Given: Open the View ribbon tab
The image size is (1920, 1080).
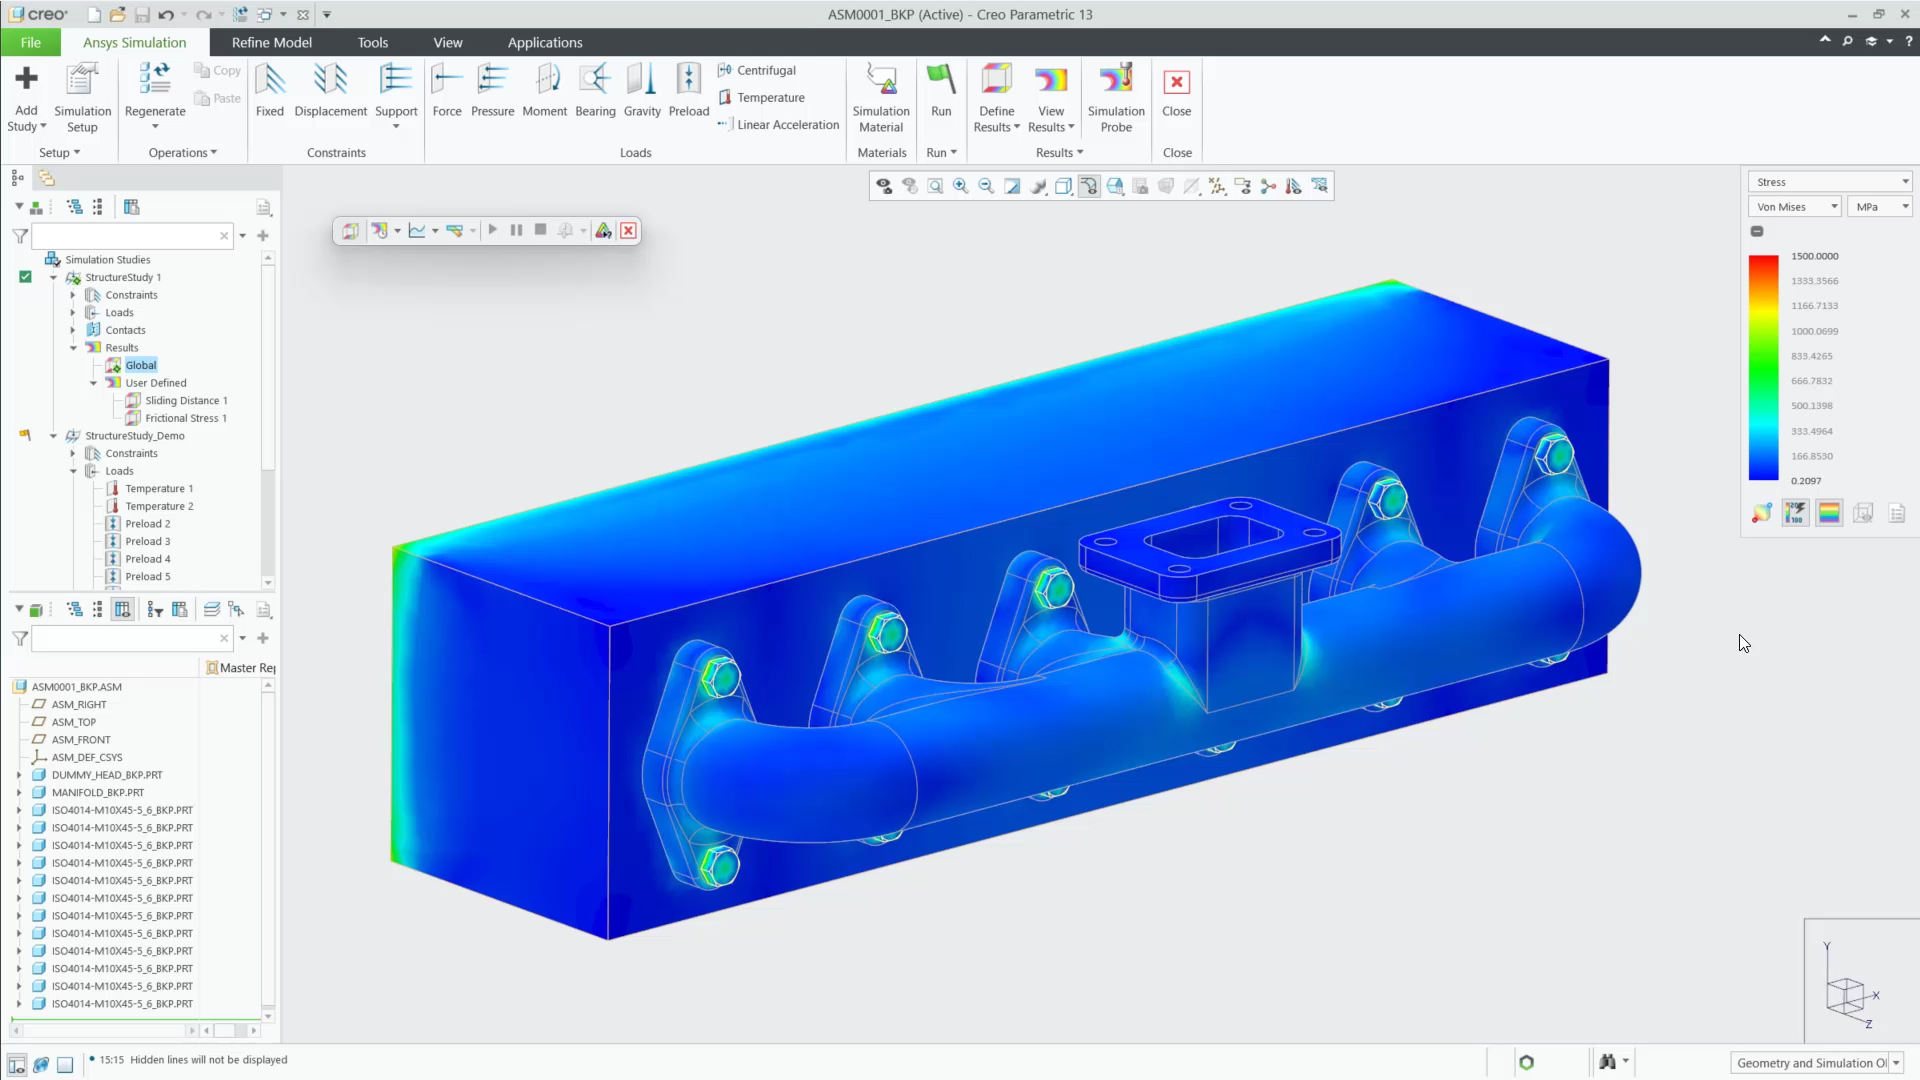Looking at the screenshot, I should (447, 42).
